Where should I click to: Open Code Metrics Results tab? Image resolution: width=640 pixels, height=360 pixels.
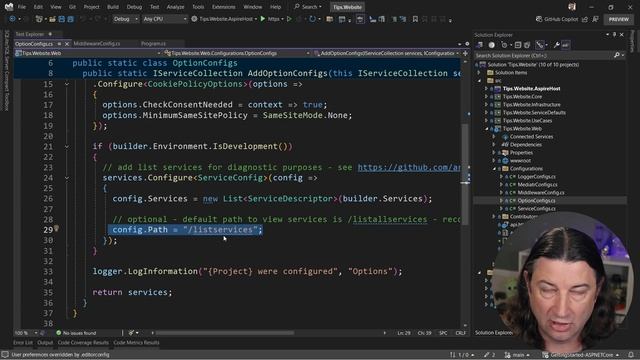point(136,343)
